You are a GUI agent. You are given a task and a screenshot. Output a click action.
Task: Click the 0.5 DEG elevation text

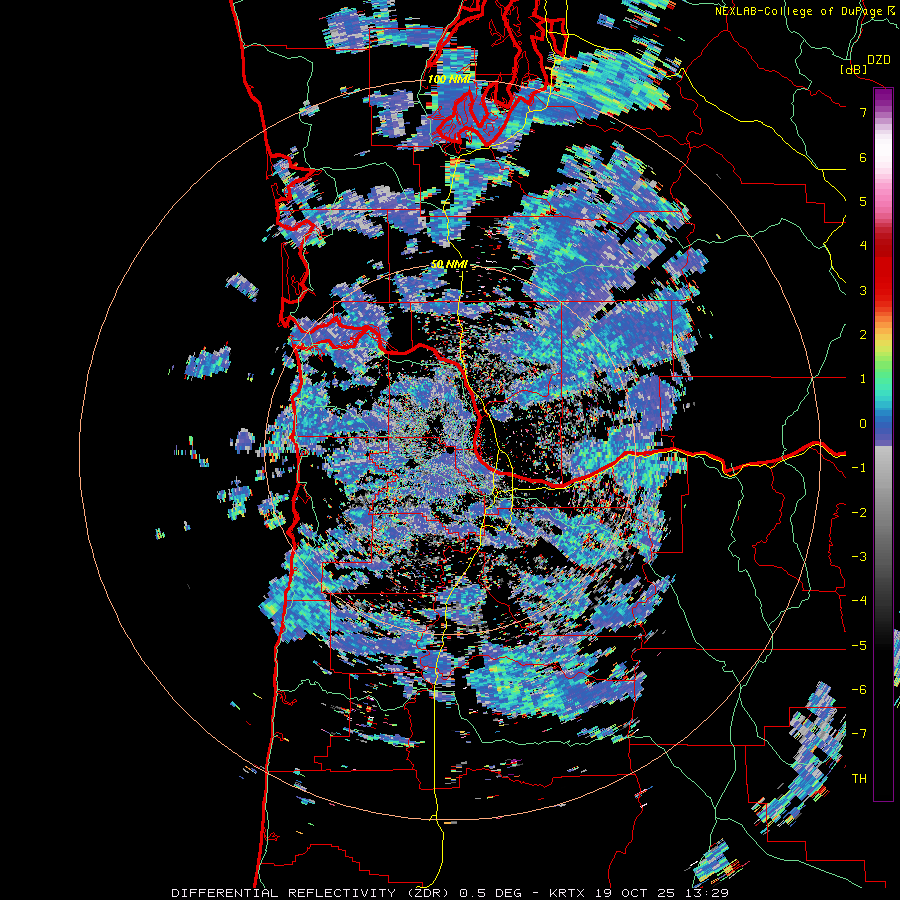pos(490,893)
